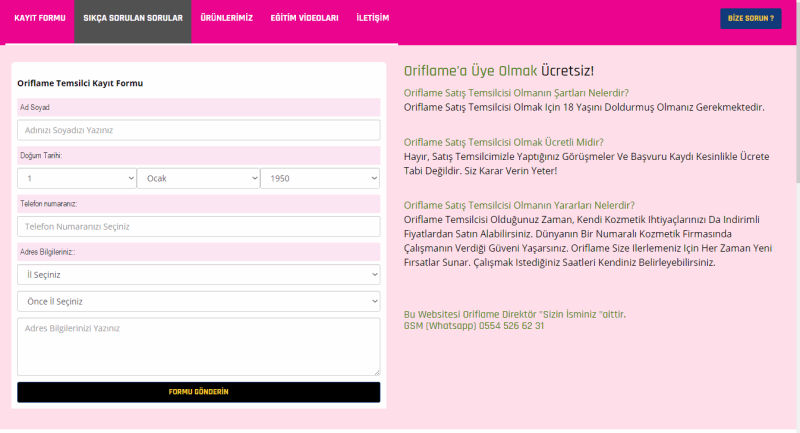800x433 pixels.
Task: Click question about Yararları Nelerdir
Action: coord(519,205)
